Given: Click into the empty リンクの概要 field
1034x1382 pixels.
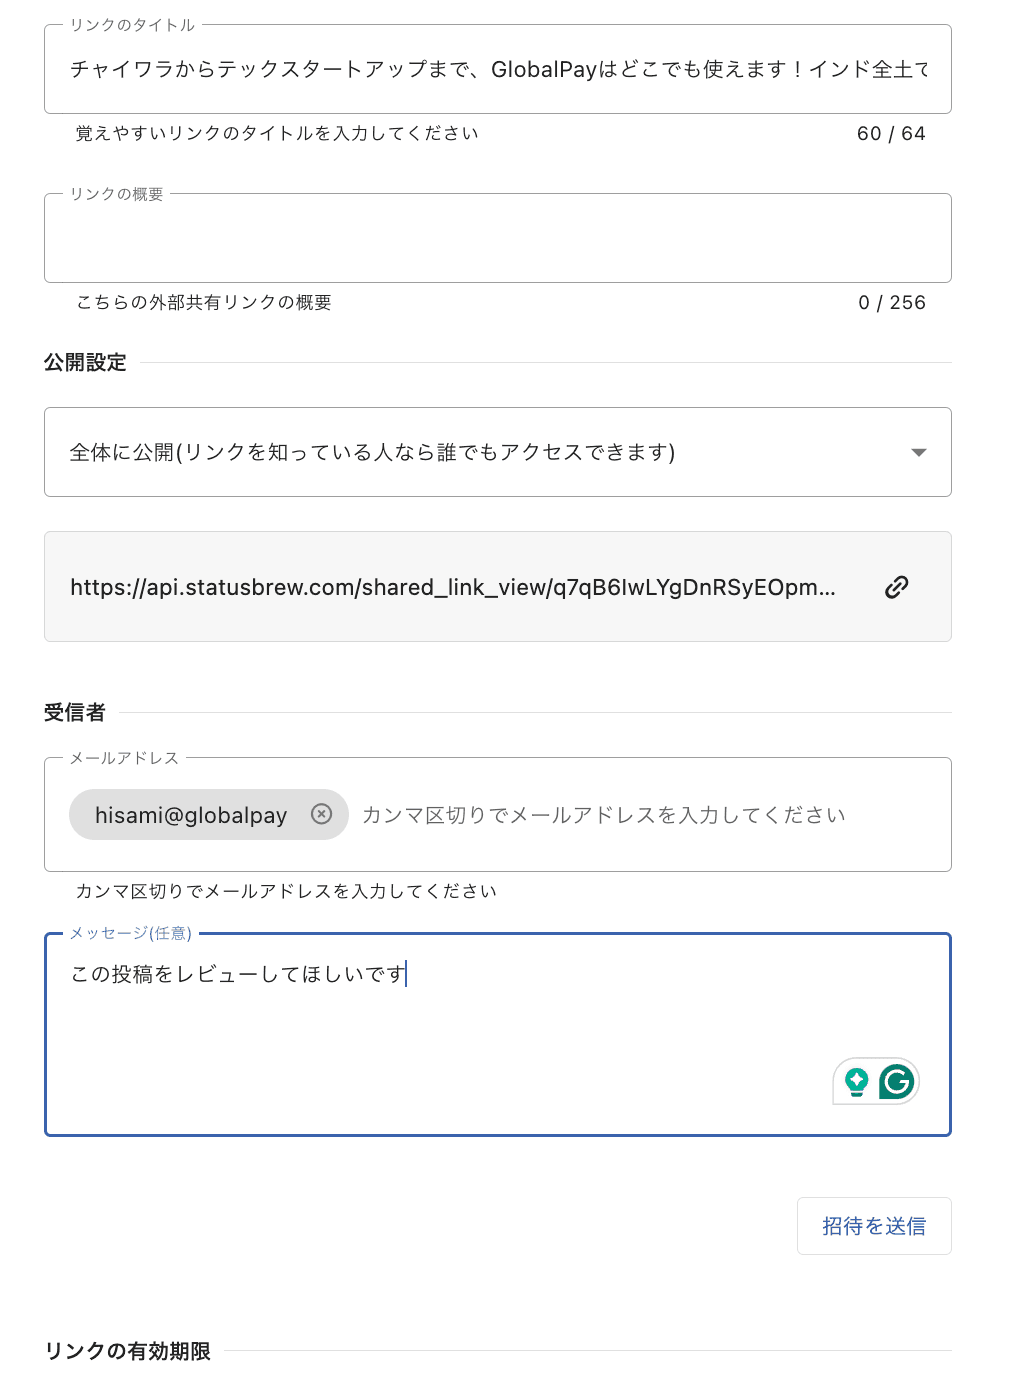Looking at the screenshot, I should tap(497, 239).
